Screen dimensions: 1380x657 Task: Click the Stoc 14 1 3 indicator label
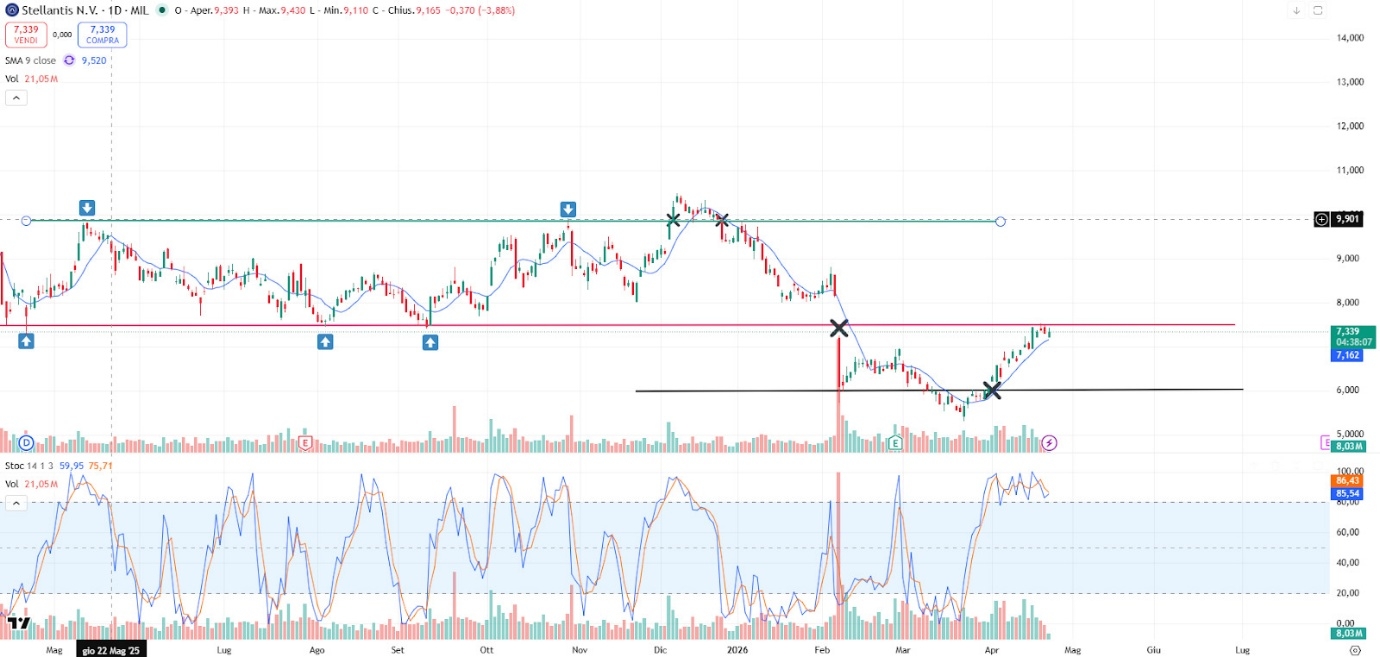click(x=30, y=466)
